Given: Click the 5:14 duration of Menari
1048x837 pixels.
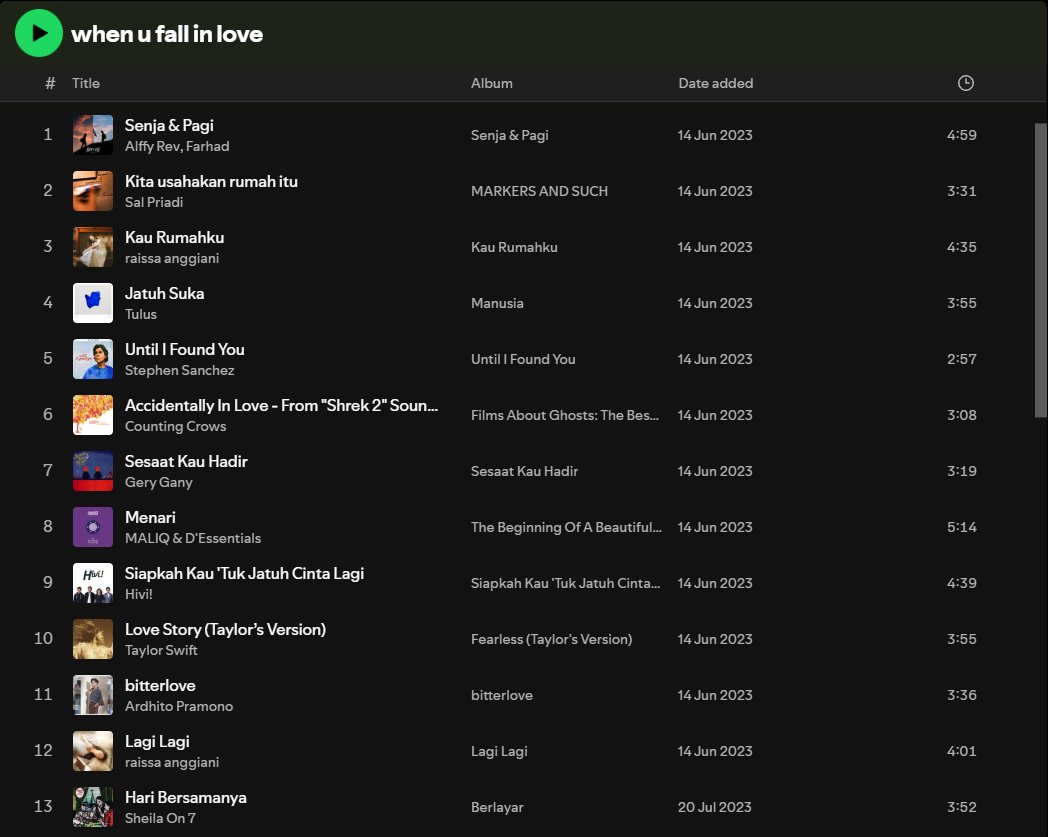Looking at the screenshot, I should [962, 527].
